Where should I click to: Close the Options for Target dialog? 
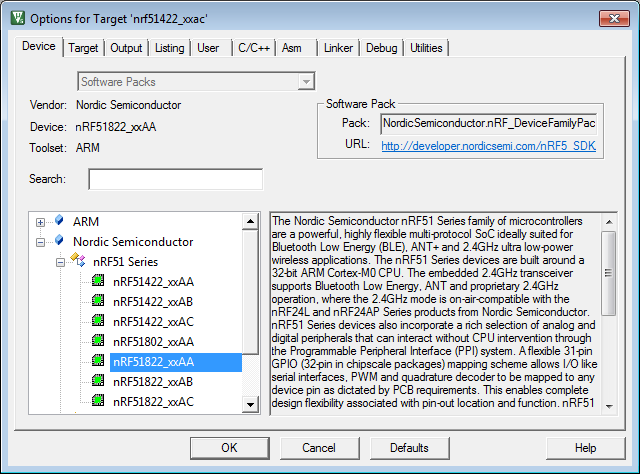pos(614,18)
